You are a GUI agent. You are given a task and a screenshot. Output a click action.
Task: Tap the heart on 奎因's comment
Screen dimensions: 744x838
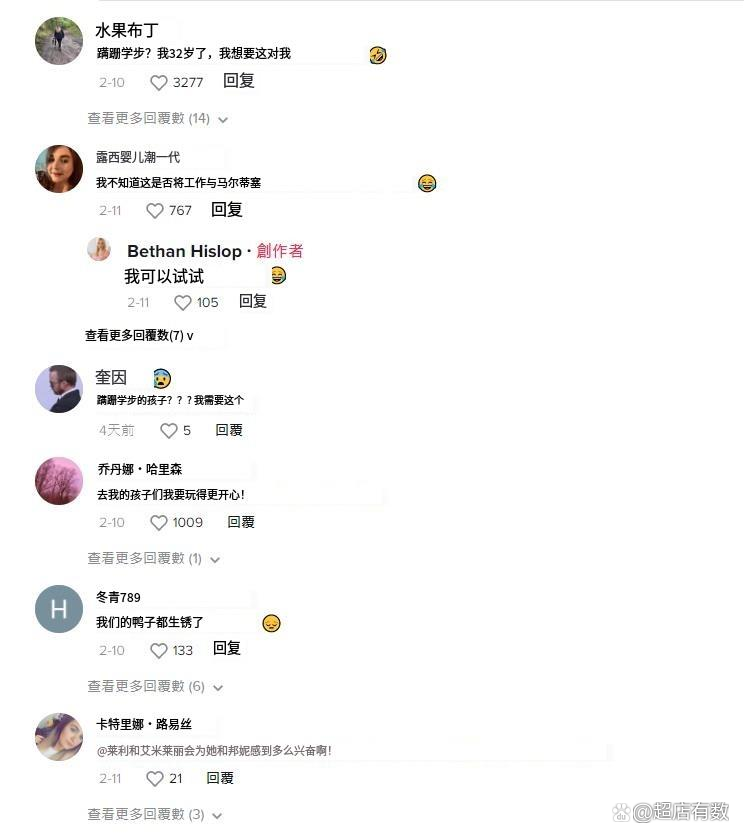169,431
